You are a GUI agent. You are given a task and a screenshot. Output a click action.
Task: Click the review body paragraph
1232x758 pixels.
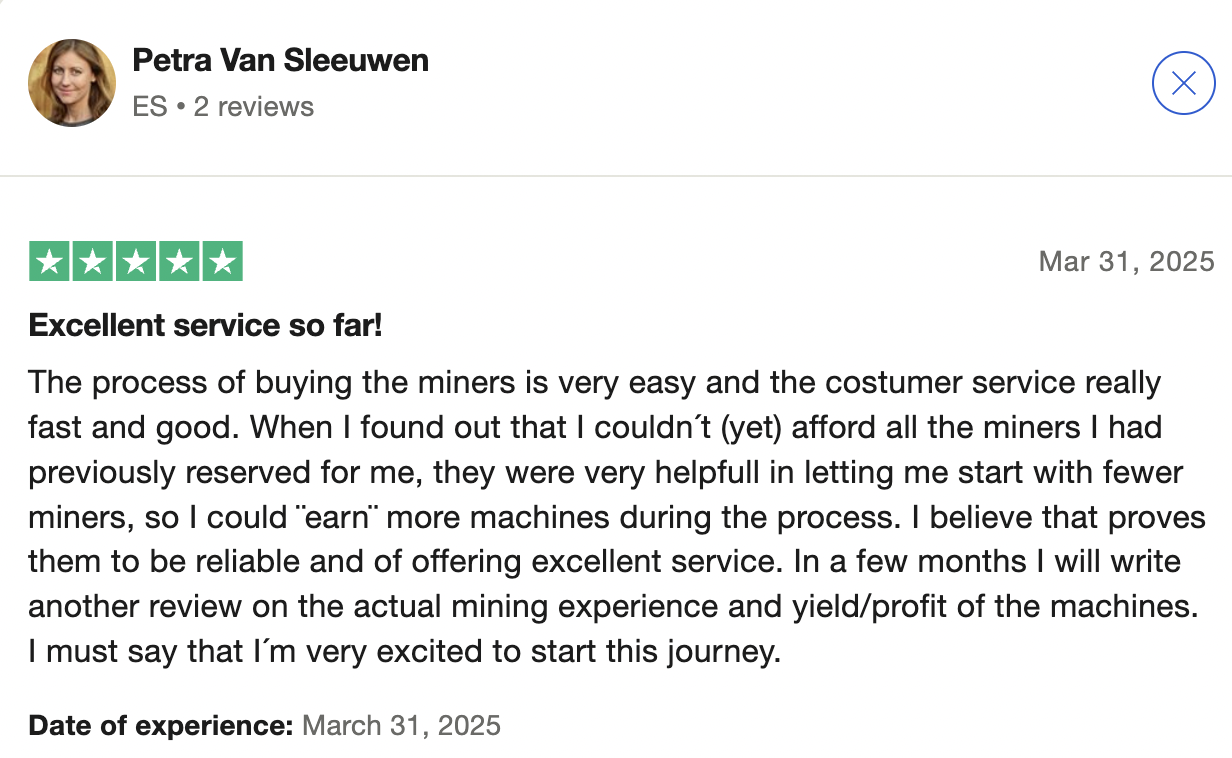tap(617, 517)
